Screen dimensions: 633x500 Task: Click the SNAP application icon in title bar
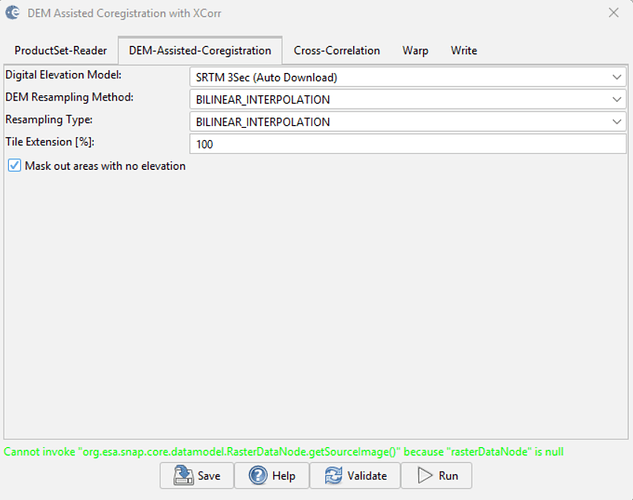coord(12,12)
